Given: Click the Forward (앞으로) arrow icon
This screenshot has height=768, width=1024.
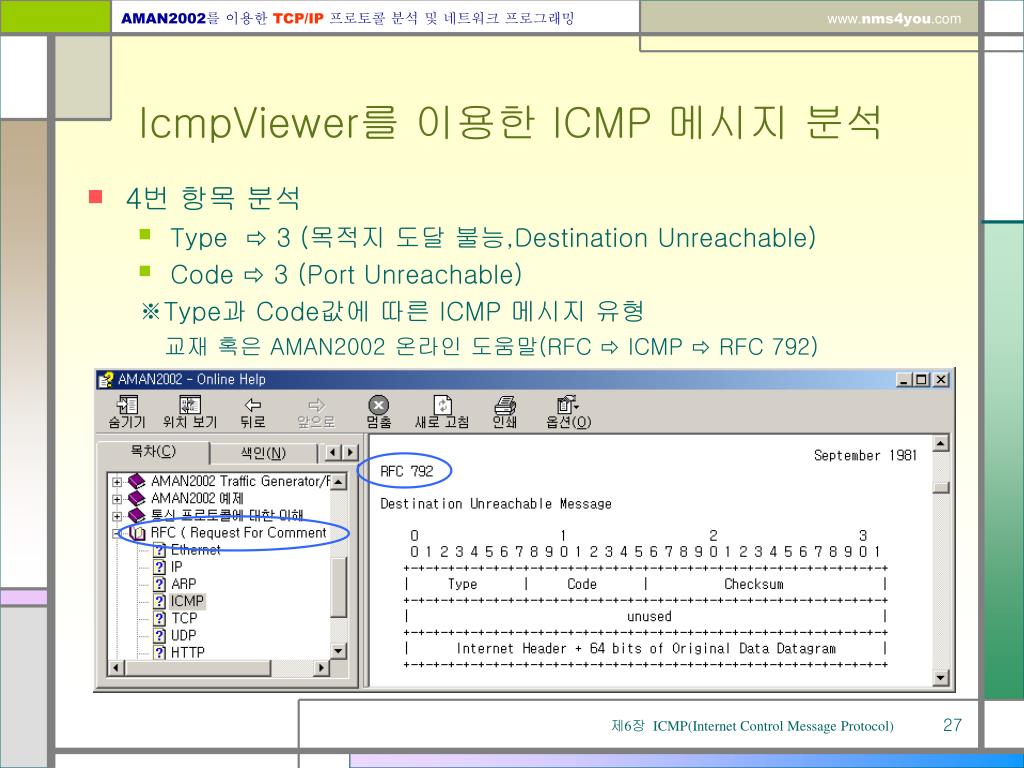Looking at the screenshot, I should [316, 405].
